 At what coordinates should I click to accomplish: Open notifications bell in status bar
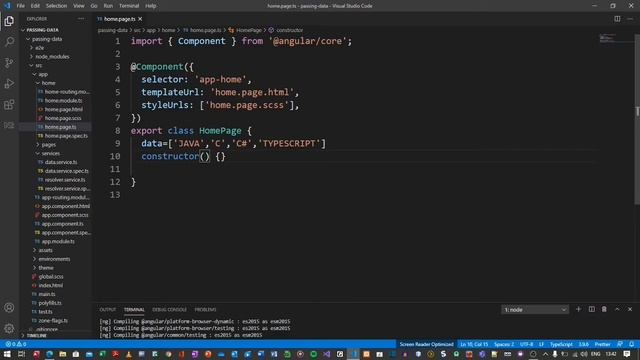(631, 344)
